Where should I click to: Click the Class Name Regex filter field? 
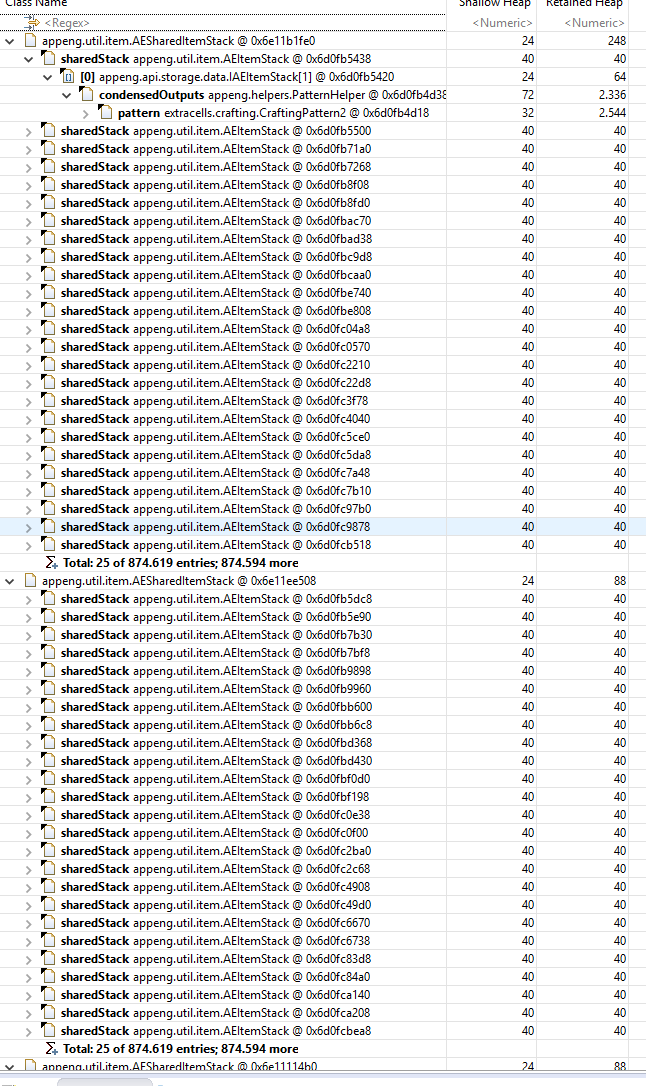(223, 23)
